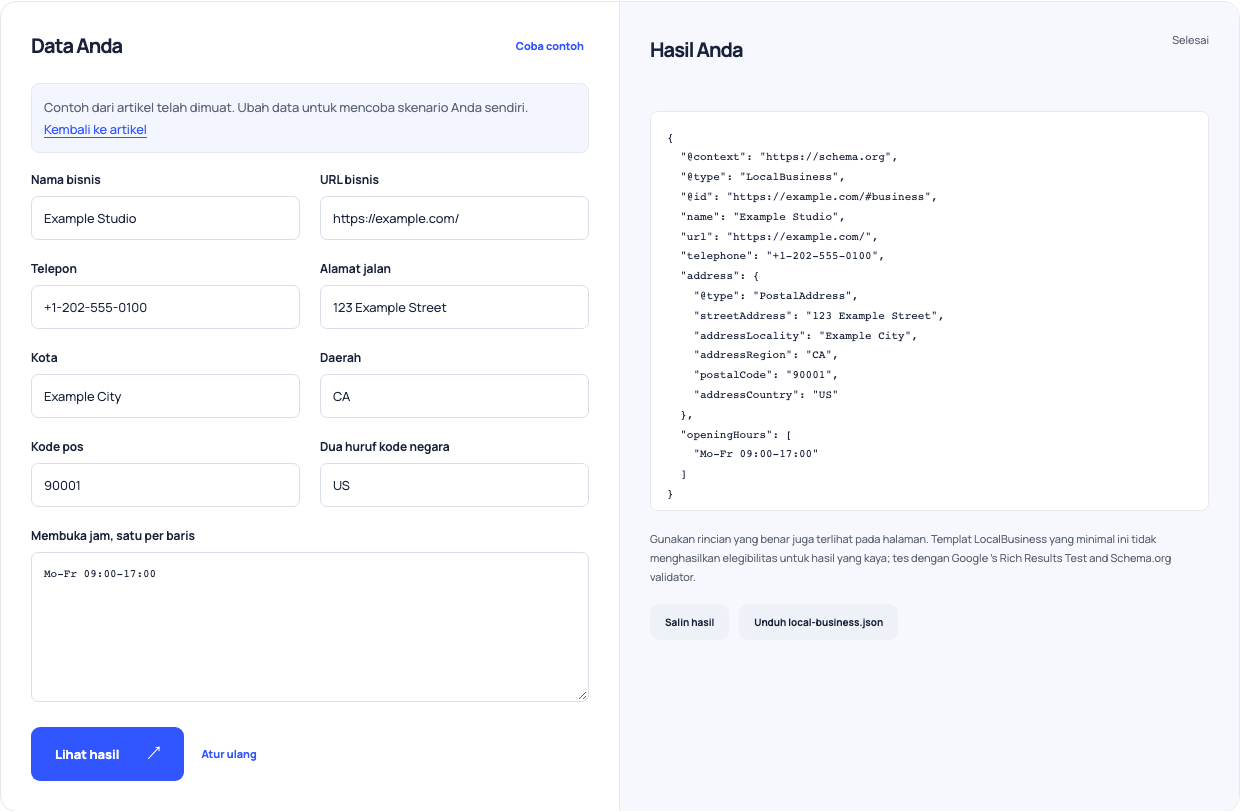Click the textarea resize handle corner
Screen dimensions: 1240x812
581,694
